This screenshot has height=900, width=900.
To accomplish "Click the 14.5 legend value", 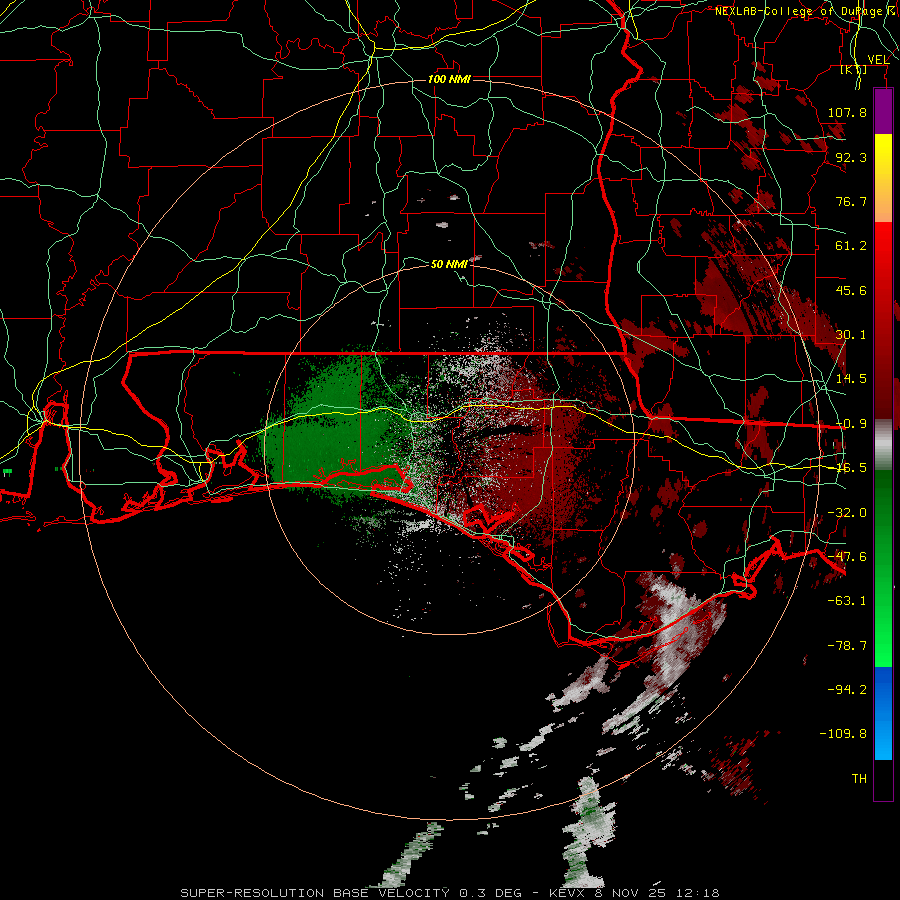I will (851, 379).
